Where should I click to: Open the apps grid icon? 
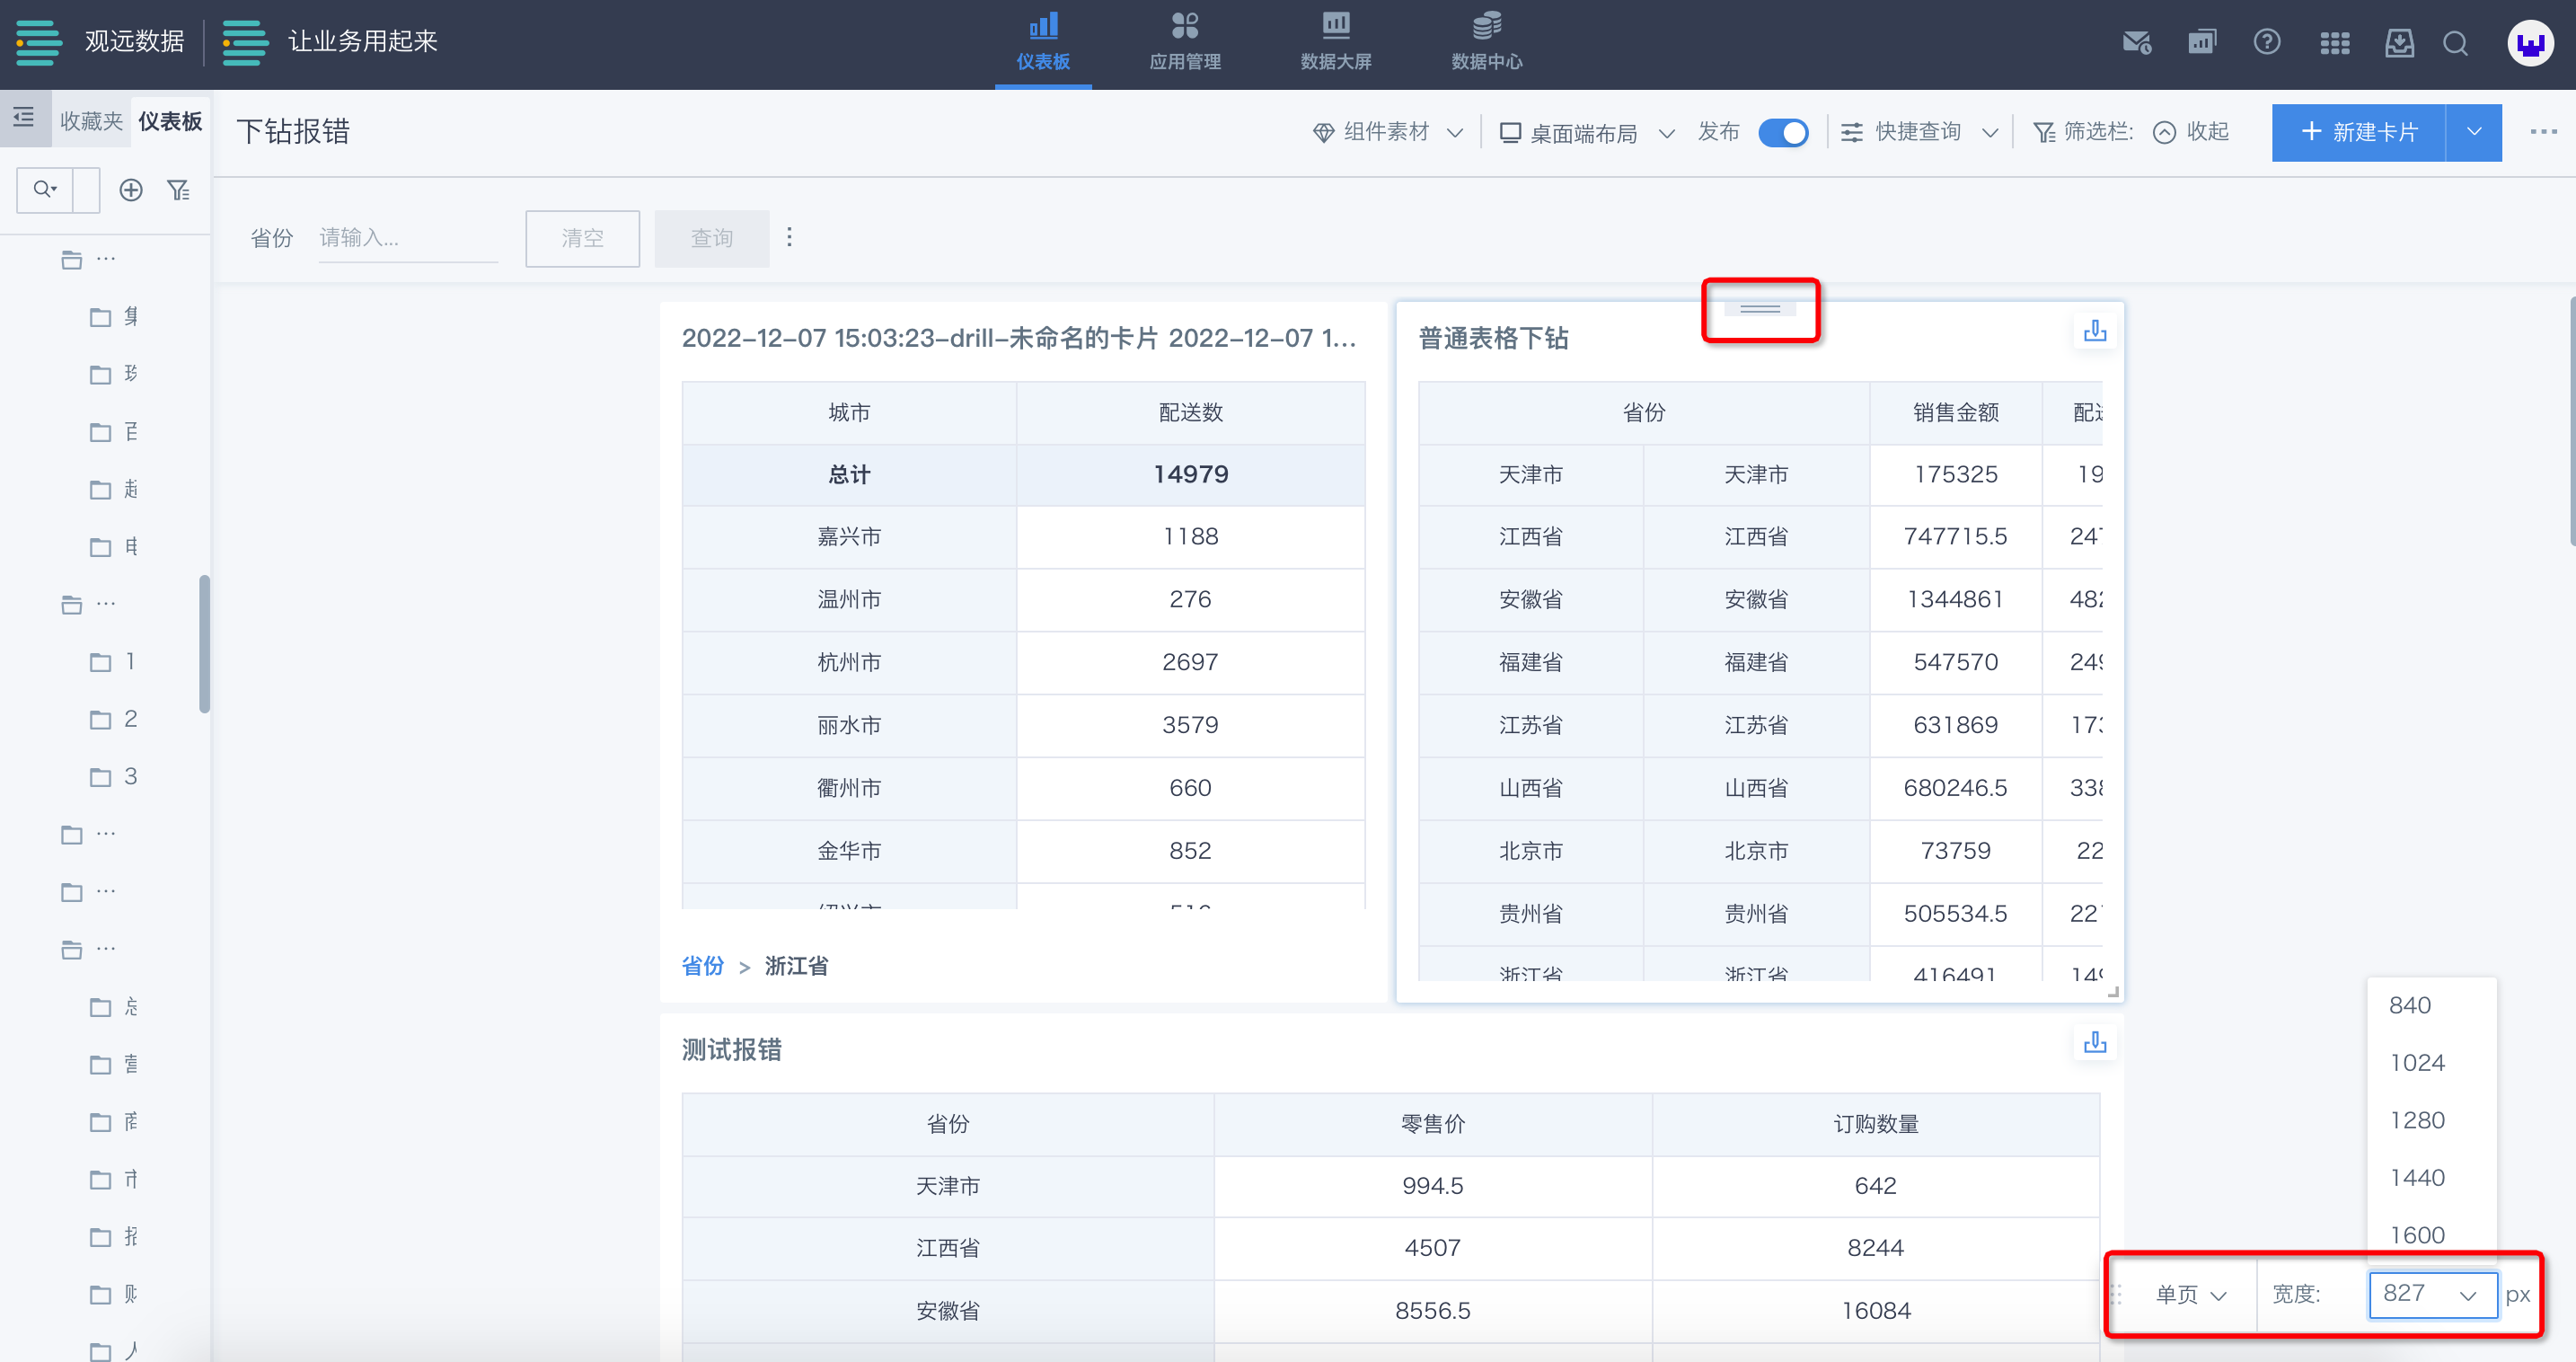coord(2334,43)
